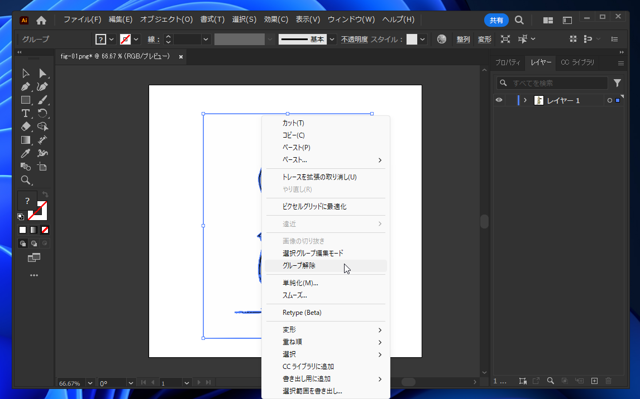
Task: Click the target circle of レイヤー 1
Action: coord(609,100)
